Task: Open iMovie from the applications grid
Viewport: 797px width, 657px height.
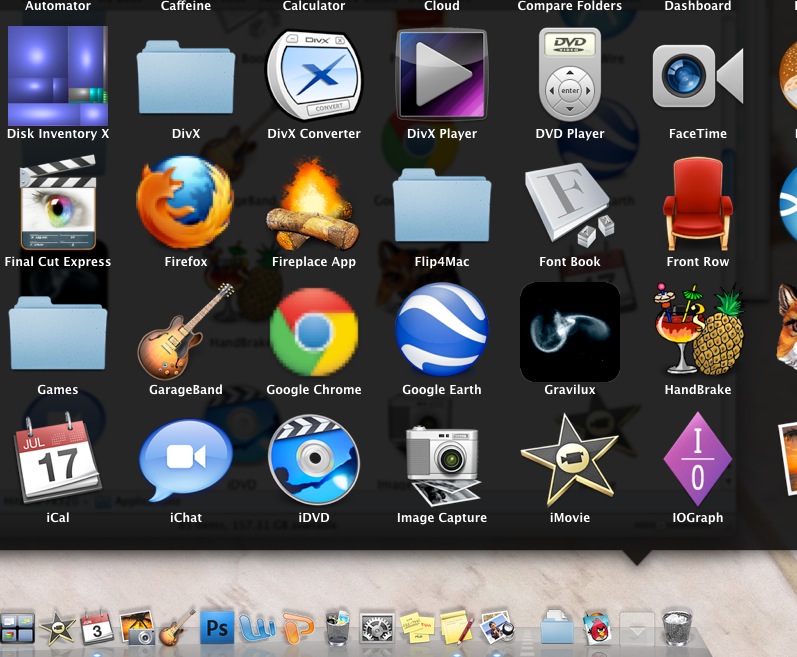Action: (x=570, y=460)
